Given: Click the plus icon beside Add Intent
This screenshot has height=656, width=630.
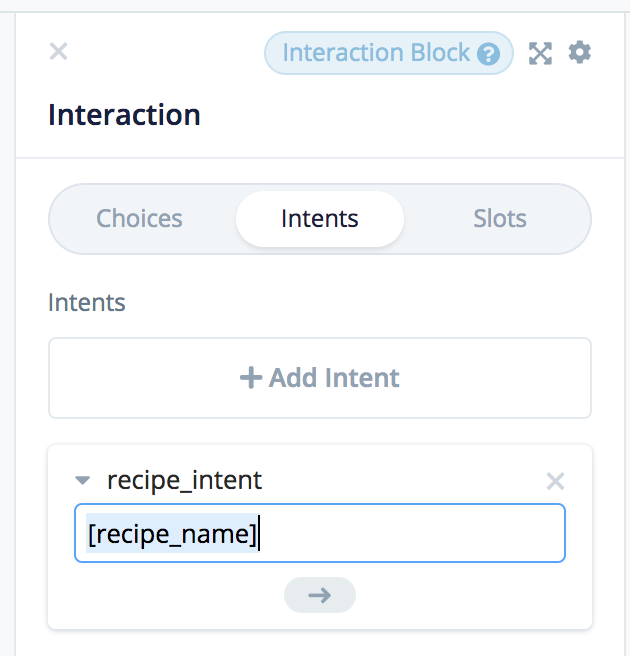Looking at the screenshot, I should coord(250,378).
